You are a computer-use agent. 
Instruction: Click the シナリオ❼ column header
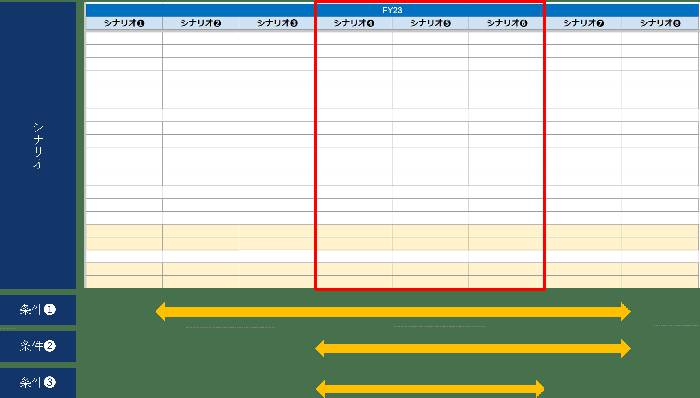[583, 23]
